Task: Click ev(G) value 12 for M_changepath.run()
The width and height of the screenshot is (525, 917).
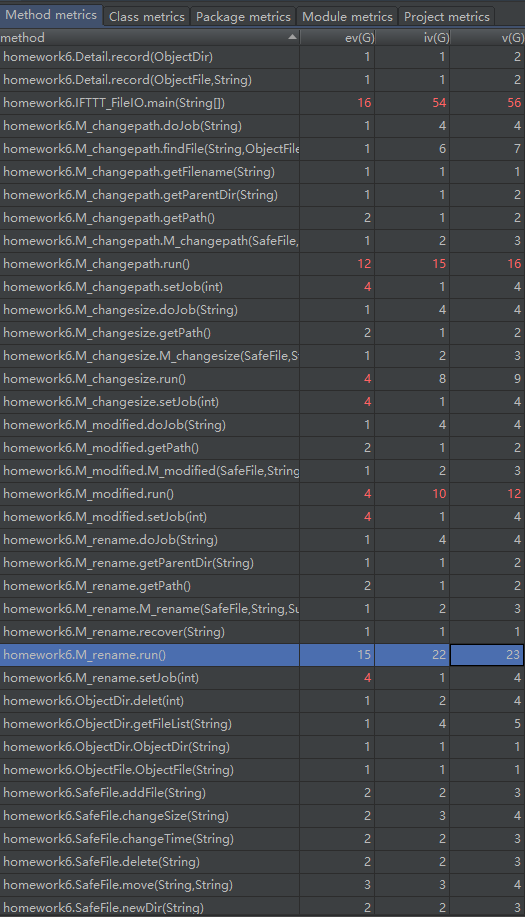Action: click(x=364, y=264)
